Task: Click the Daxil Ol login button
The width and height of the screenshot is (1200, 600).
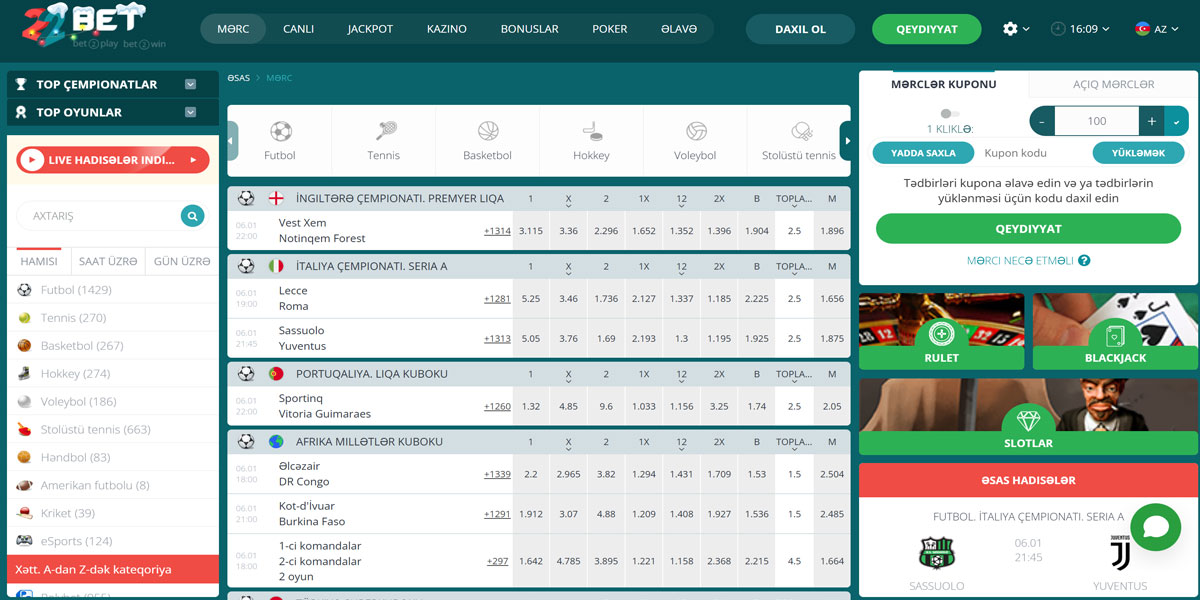Action: 800,29
